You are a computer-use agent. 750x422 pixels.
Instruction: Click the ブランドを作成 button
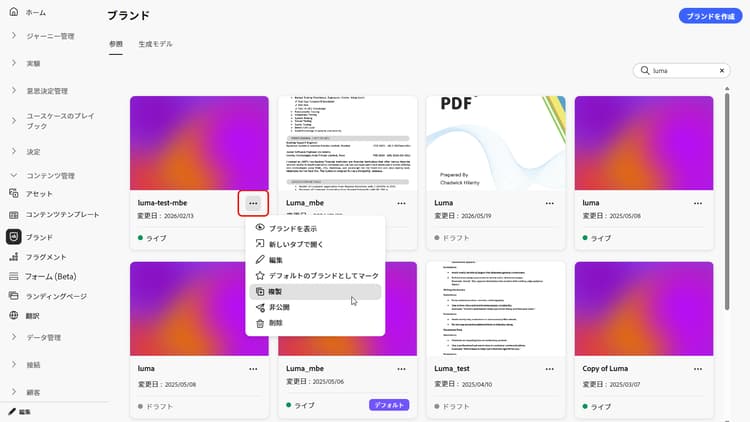710,16
